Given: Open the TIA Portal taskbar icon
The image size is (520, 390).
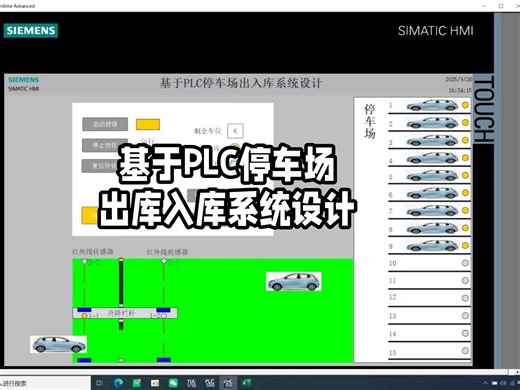Looking at the screenshot, I should [x=191, y=383].
